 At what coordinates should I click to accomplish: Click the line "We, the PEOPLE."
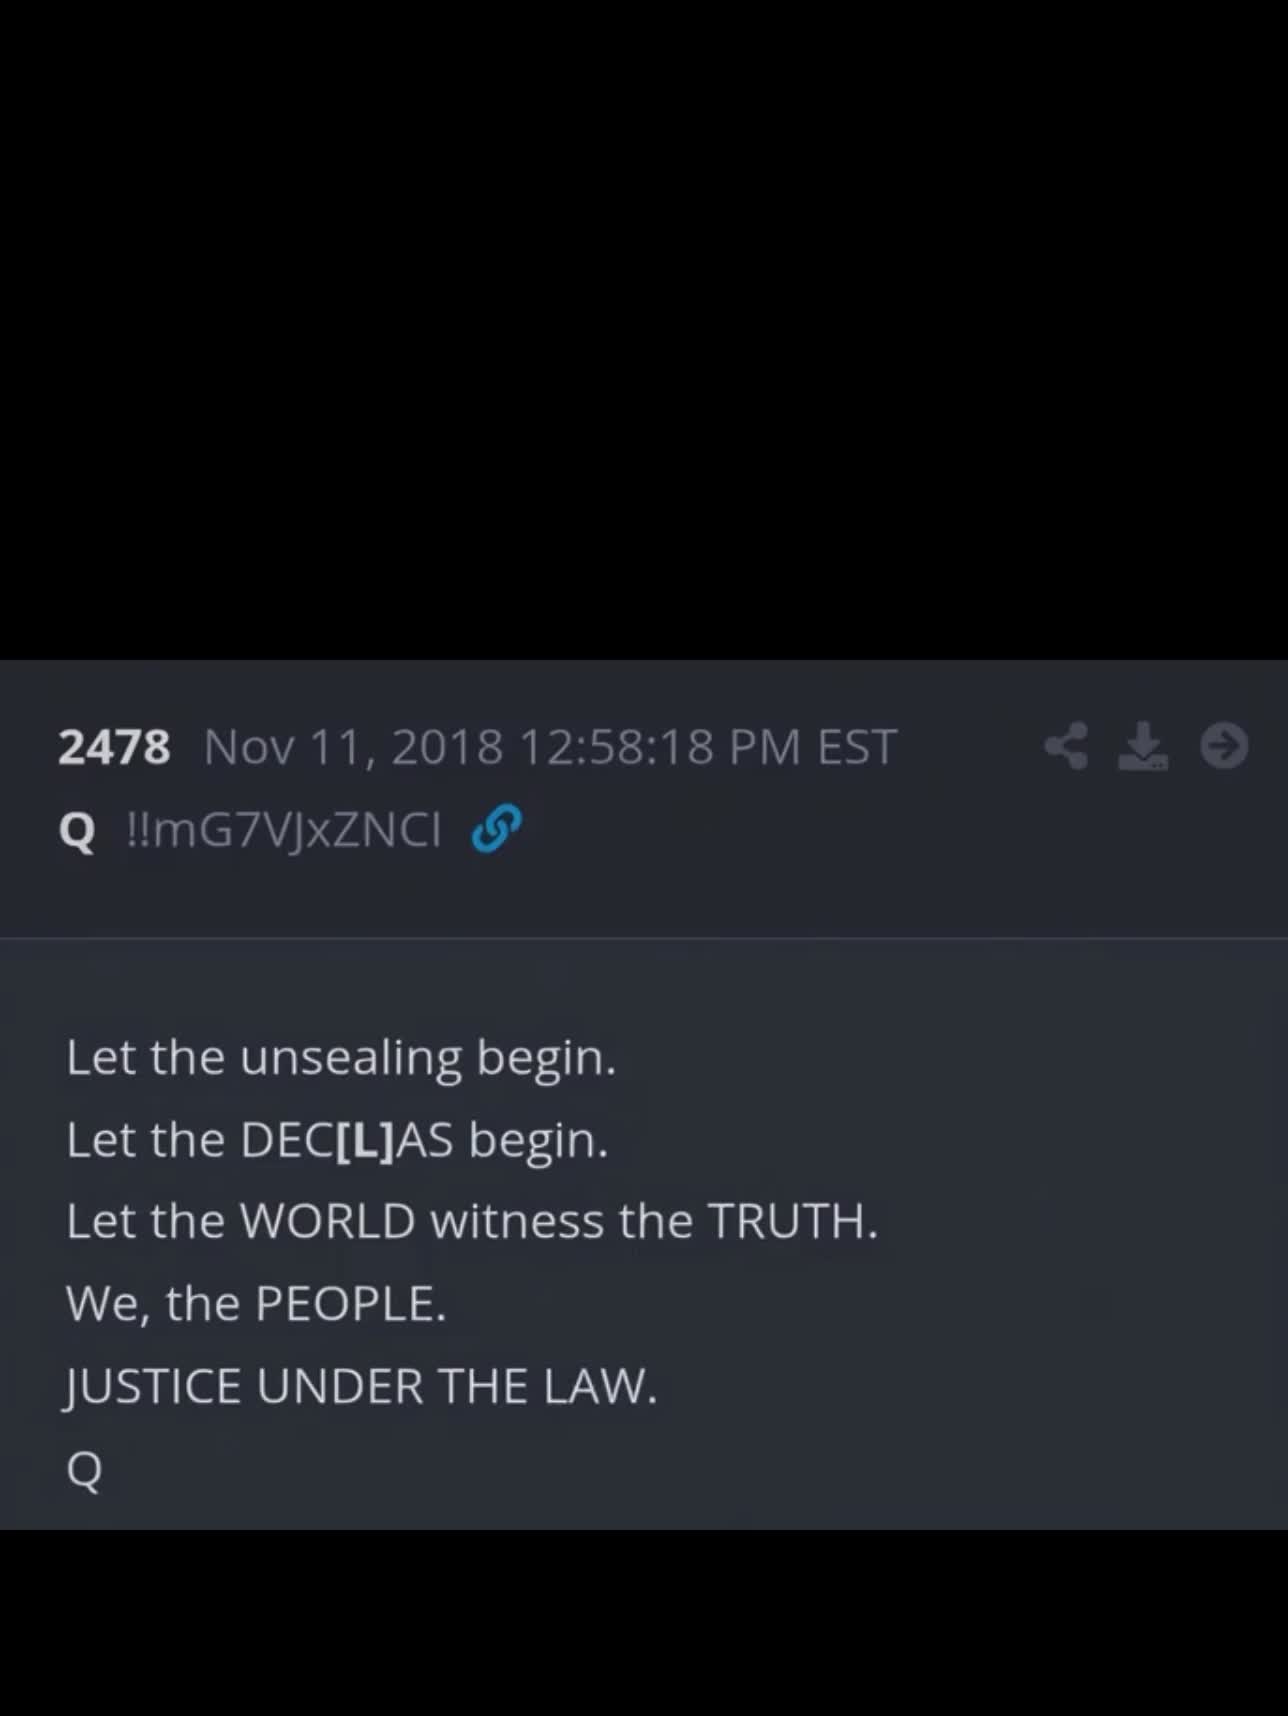pyautogui.click(x=256, y=1304)
